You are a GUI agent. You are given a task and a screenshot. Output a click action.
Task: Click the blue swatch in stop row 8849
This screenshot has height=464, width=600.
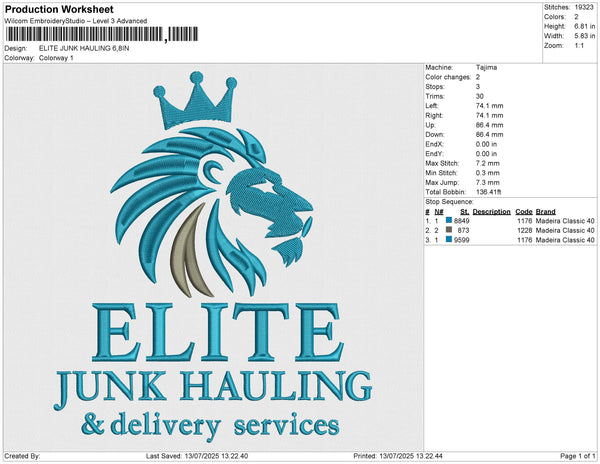coord(449,220)
